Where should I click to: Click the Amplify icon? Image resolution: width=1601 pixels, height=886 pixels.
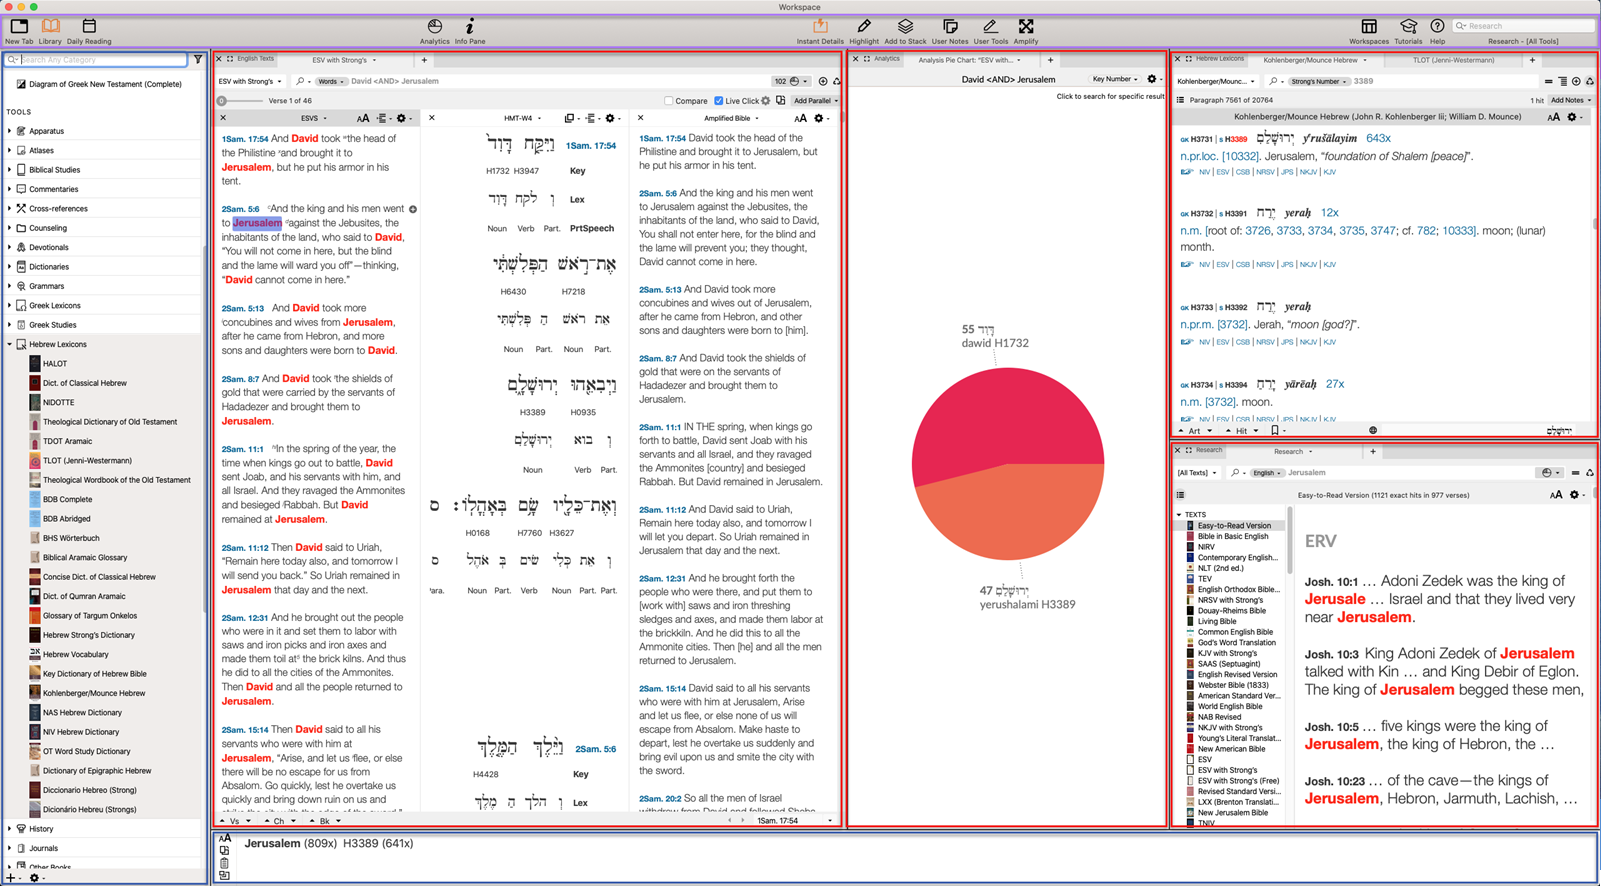pos(1025,30)
